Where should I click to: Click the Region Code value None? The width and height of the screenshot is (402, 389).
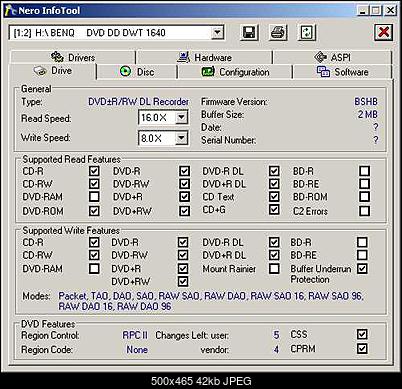137,349
